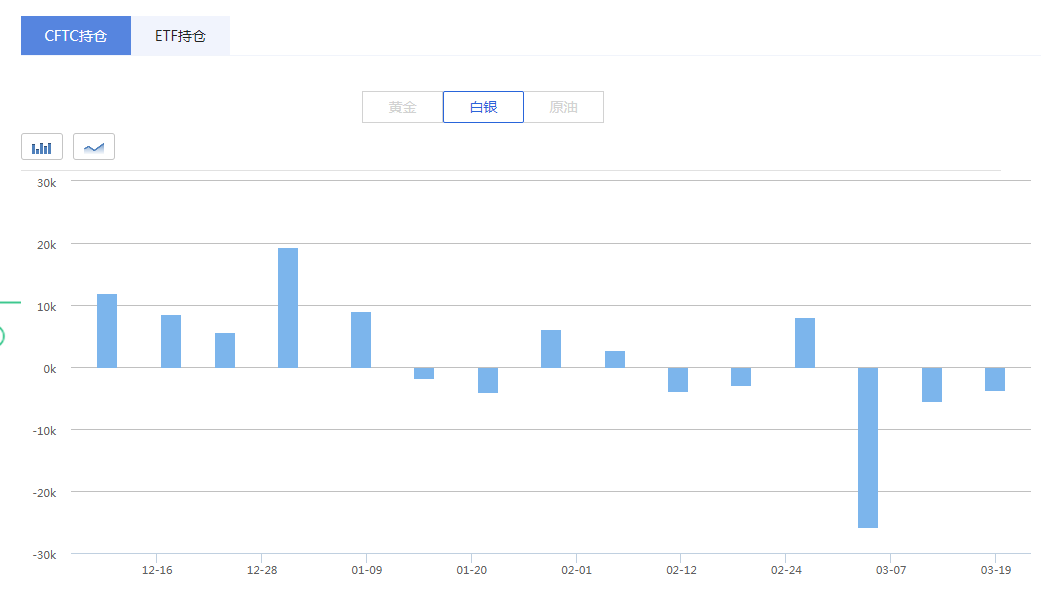Click the y-axis label 0k

[50, 369]
